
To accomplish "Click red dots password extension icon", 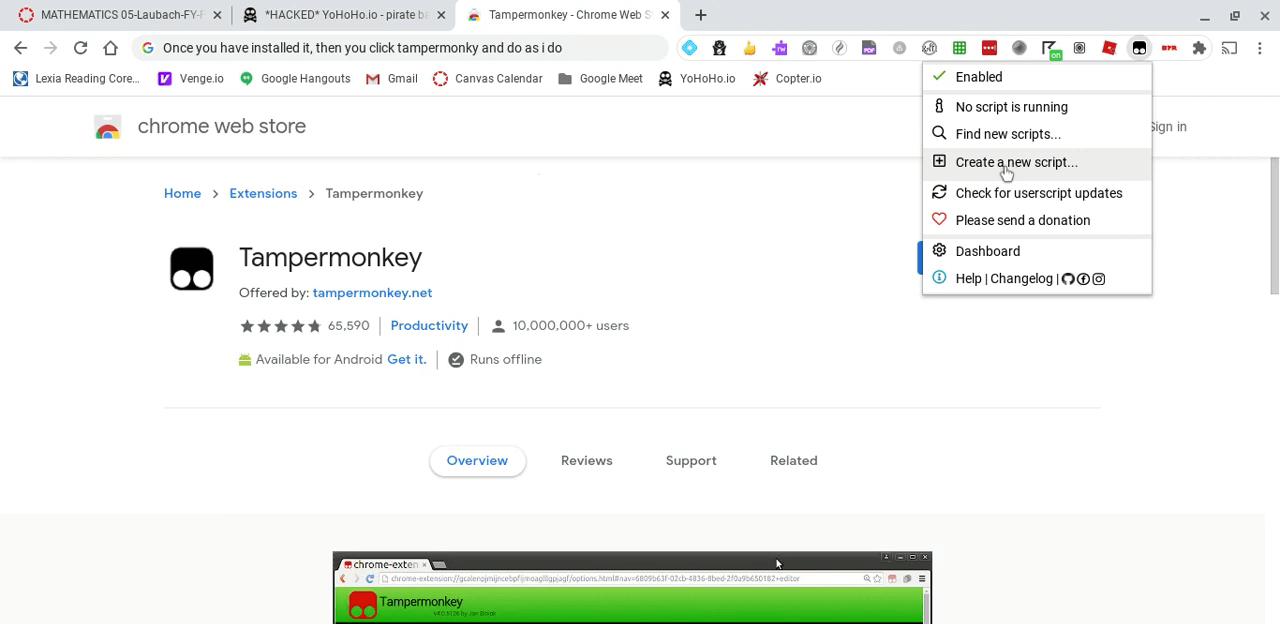I will [x=989, y=48].
